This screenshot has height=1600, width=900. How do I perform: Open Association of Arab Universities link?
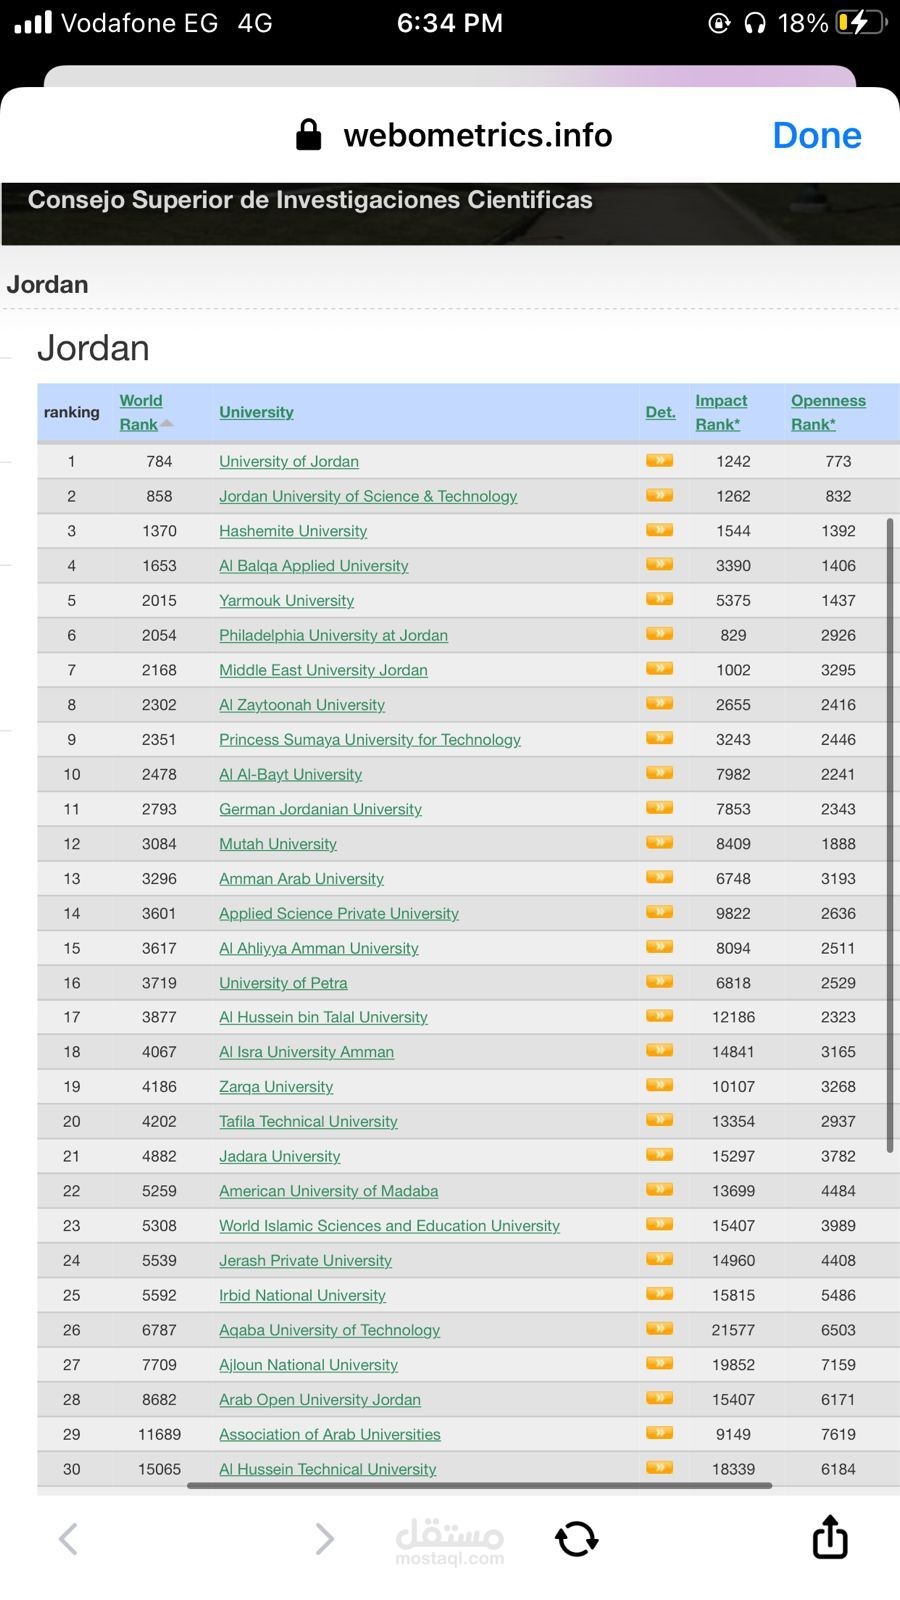330,1434
